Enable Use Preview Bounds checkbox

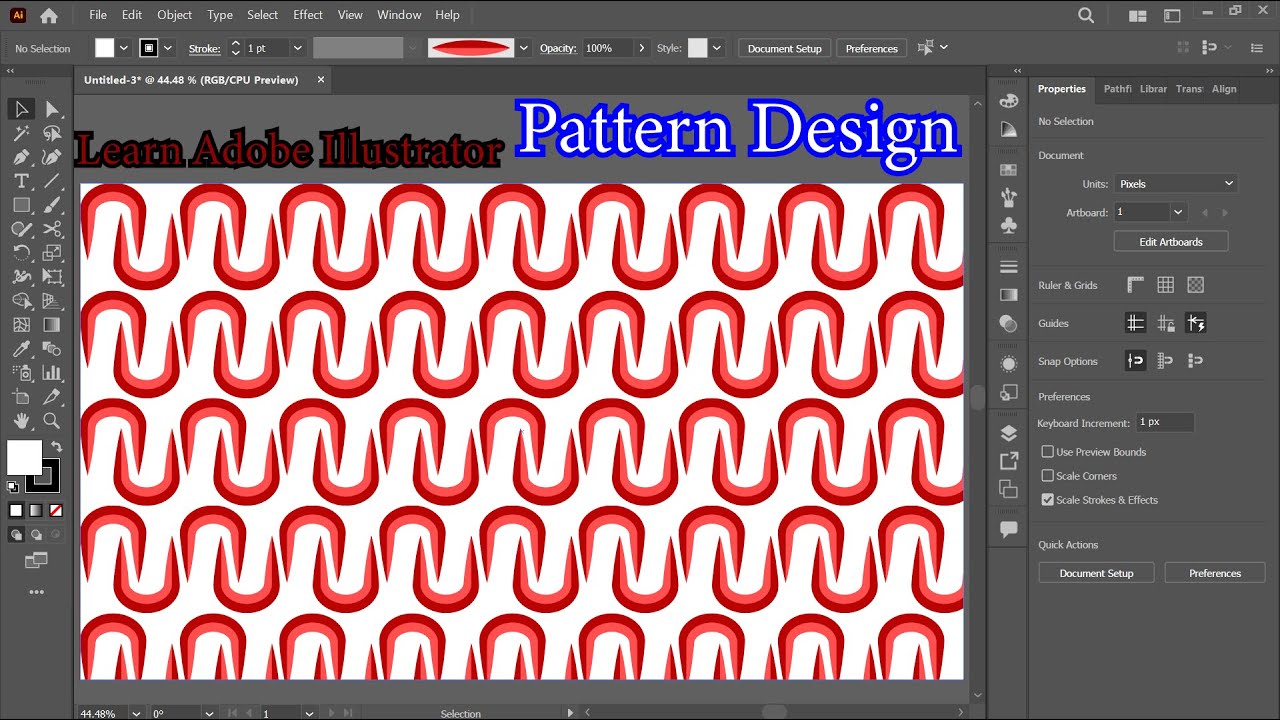click(1048, 452)
